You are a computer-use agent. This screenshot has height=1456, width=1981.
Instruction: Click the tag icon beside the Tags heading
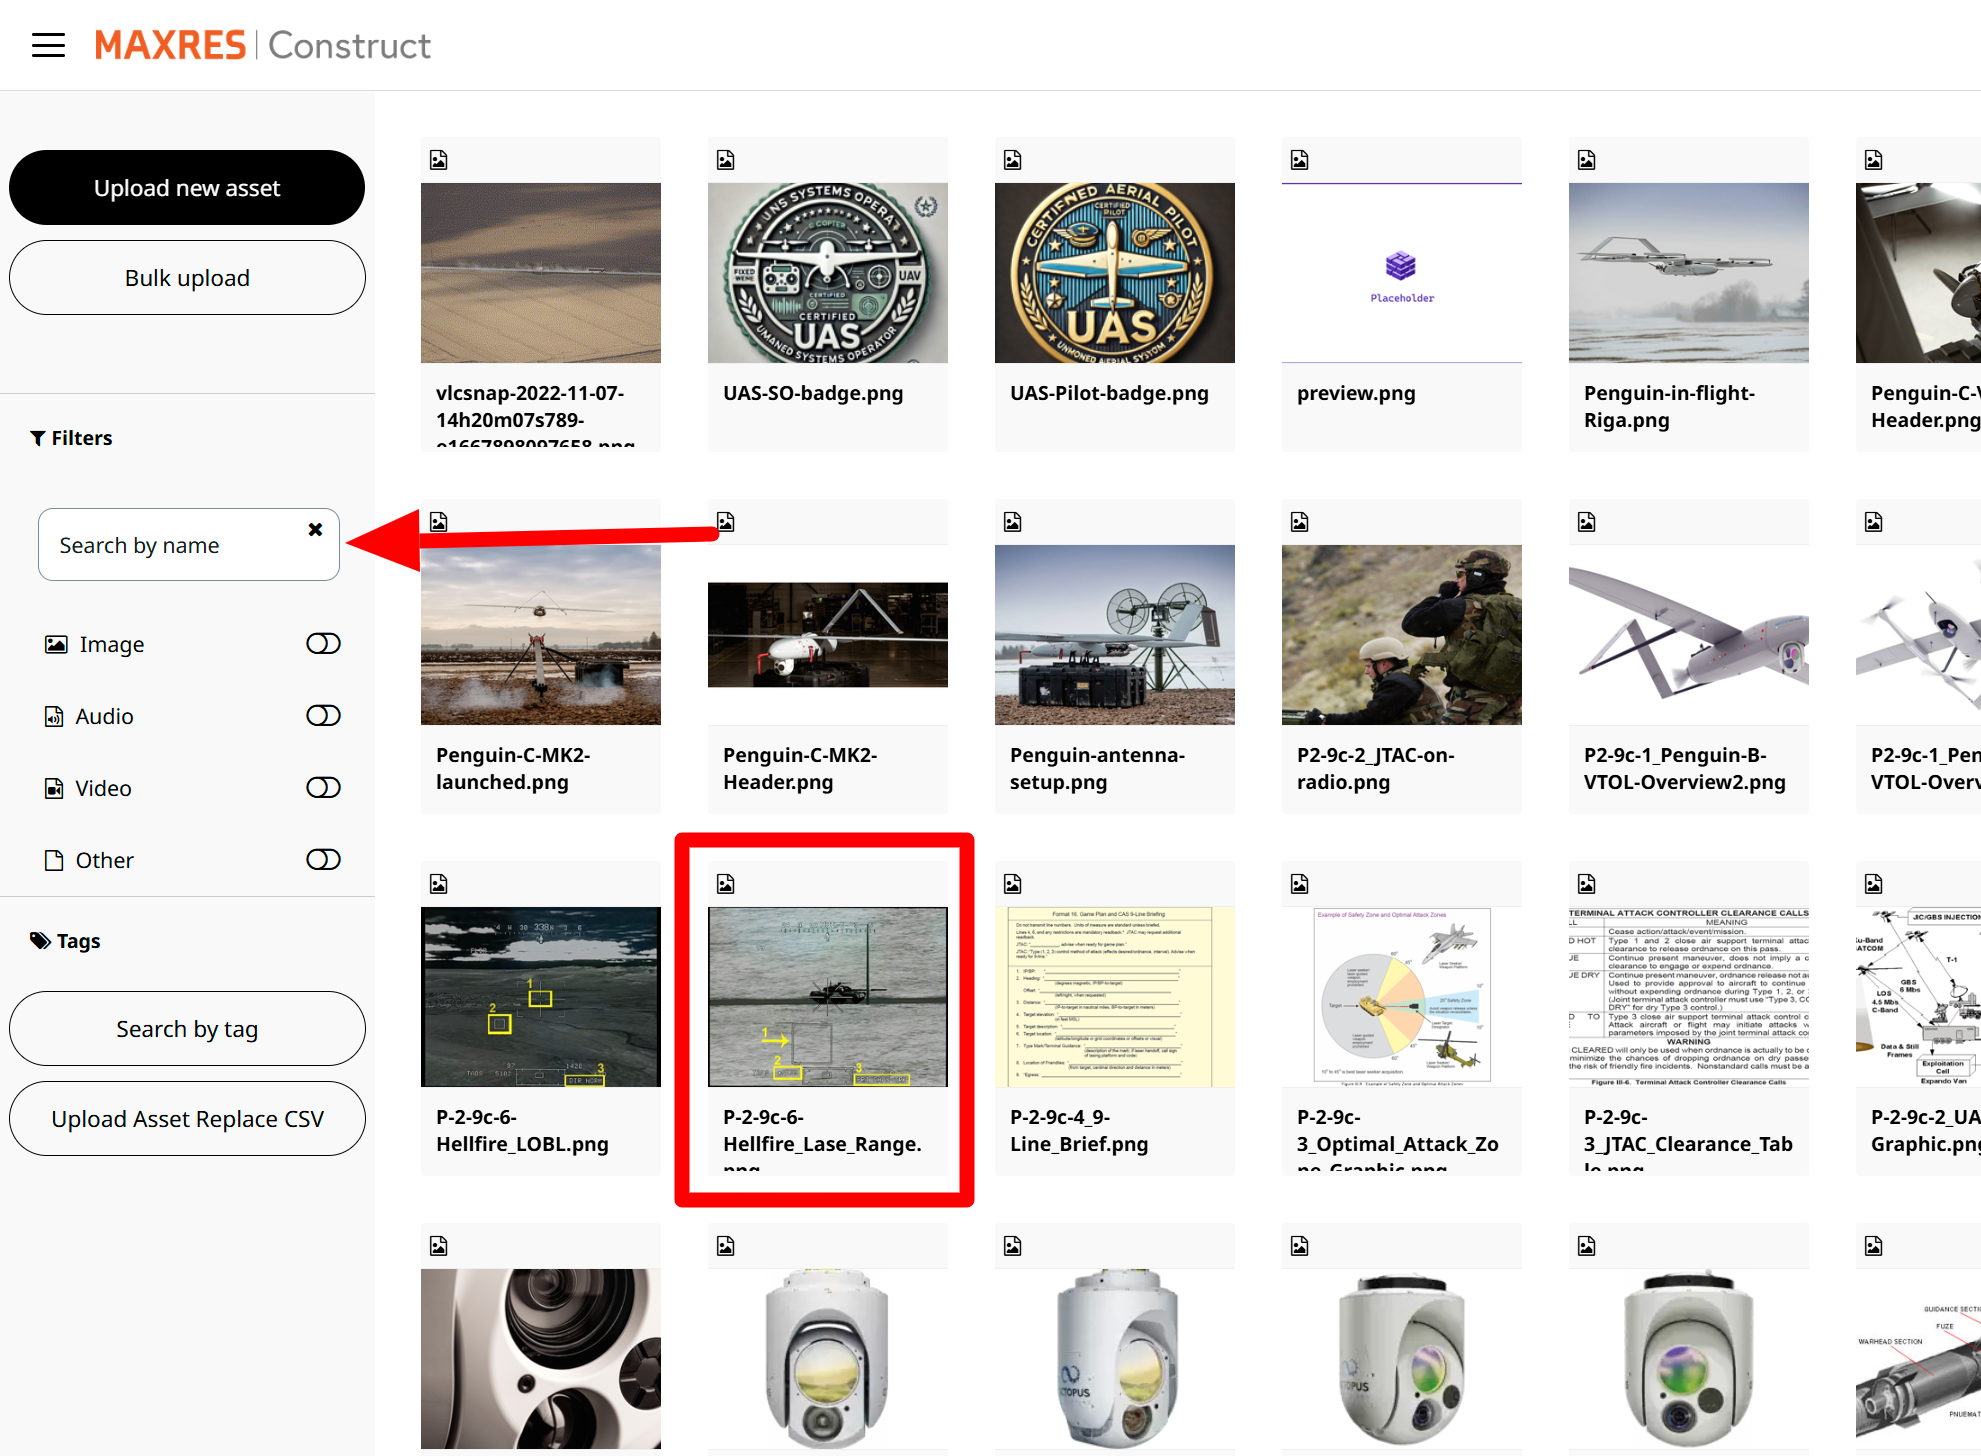click(38, 940)
